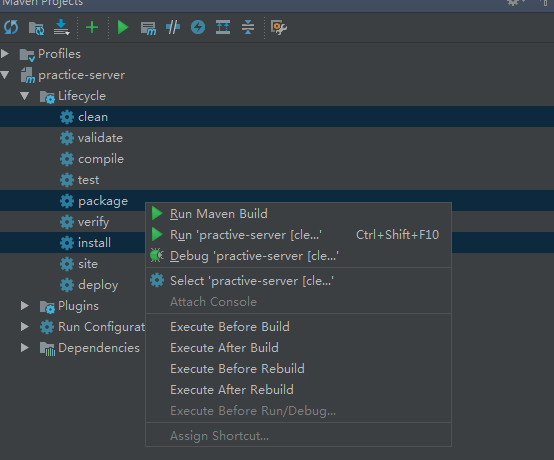Expand the Run Configurations node arrow
Viewport: 554px width, 460px height.
pyautogui.click(x=24, y=326)
